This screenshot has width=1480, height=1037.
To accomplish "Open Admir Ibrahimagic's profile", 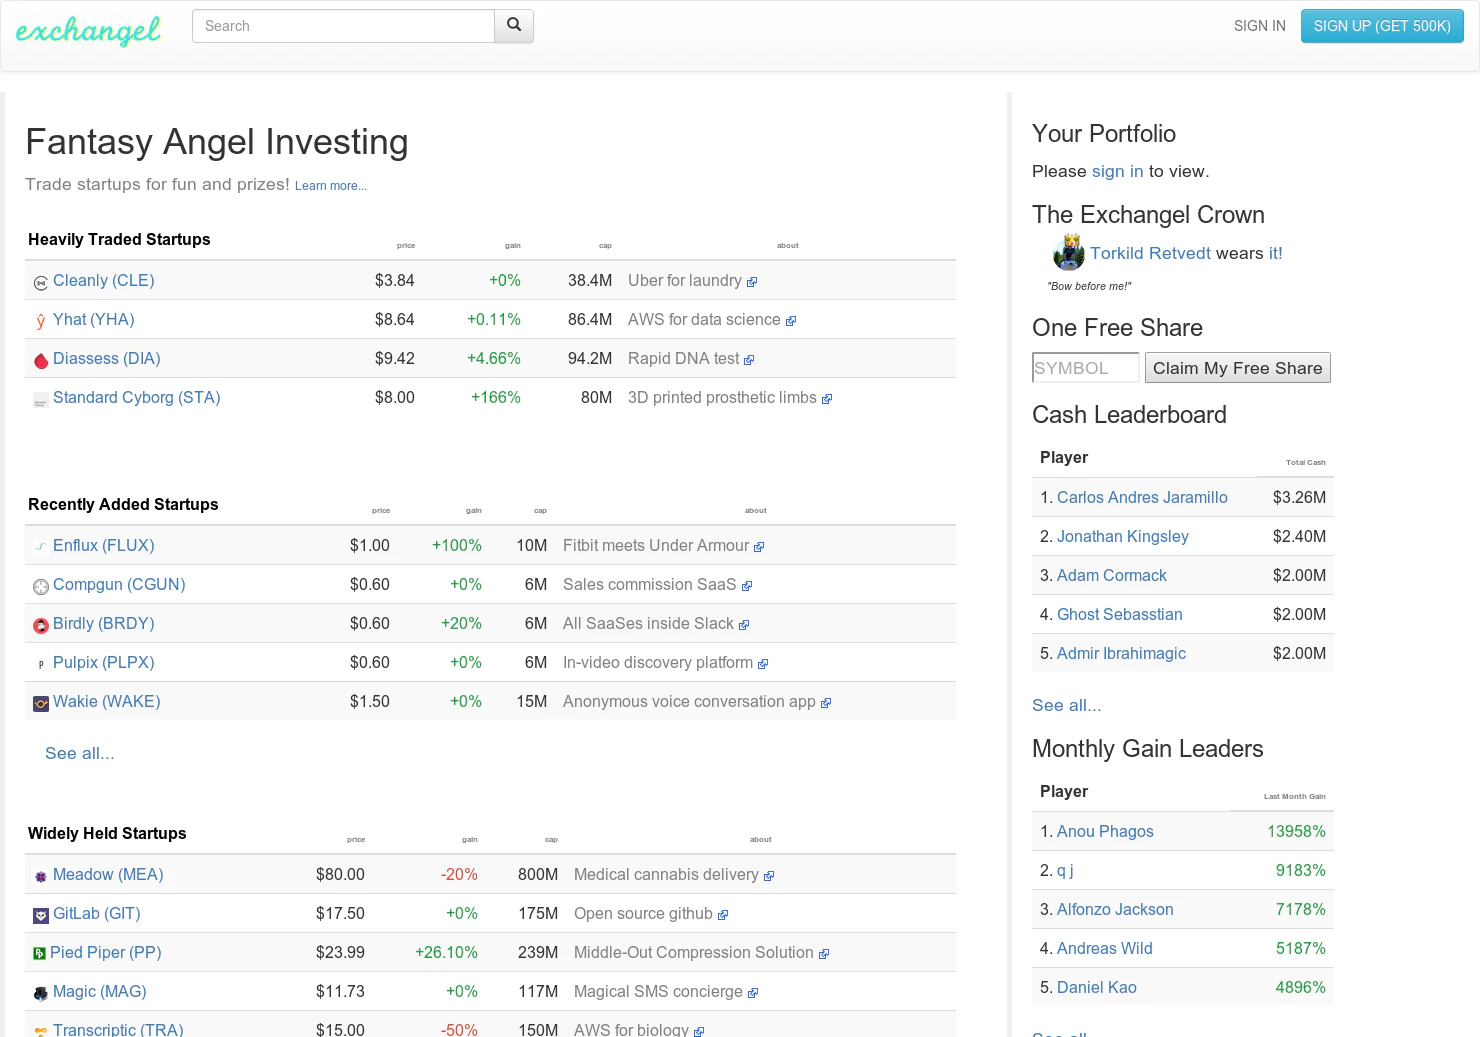I will [x=1121, y=654].
